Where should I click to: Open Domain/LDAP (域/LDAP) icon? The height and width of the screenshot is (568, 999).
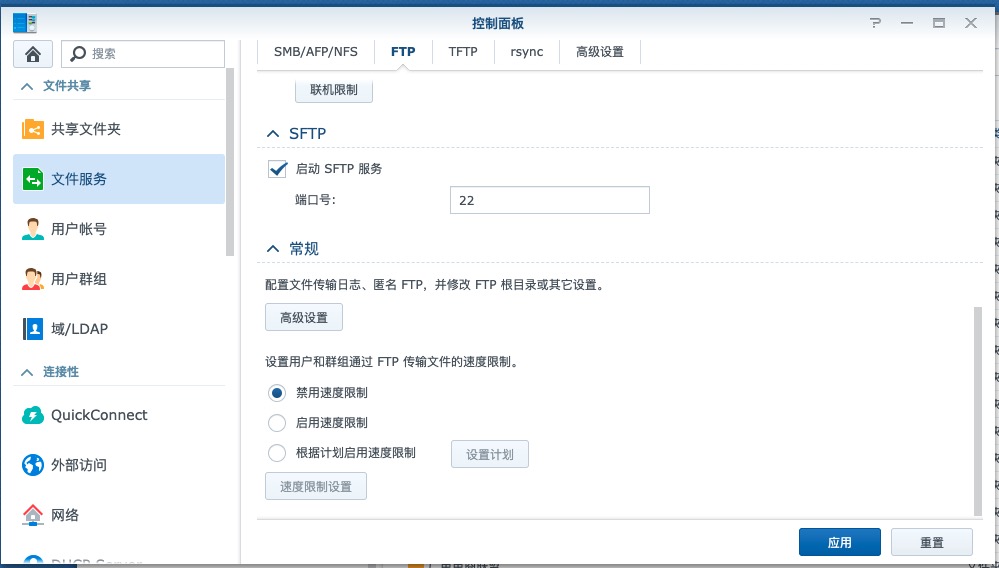[33, 329]
